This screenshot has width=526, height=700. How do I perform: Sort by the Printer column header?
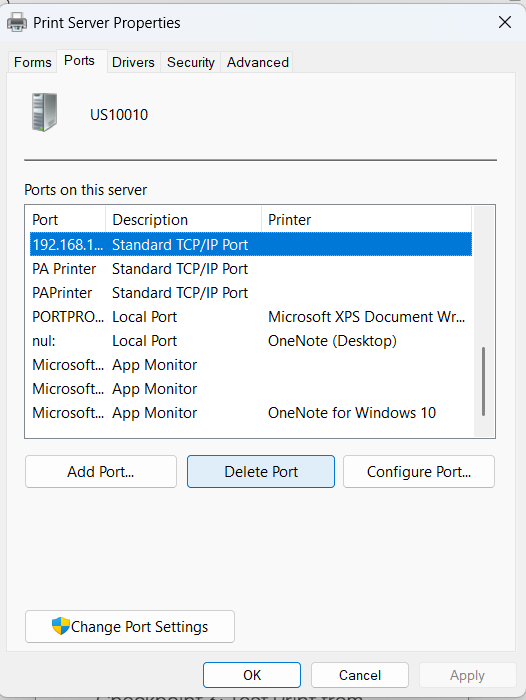tap(366, 219)
